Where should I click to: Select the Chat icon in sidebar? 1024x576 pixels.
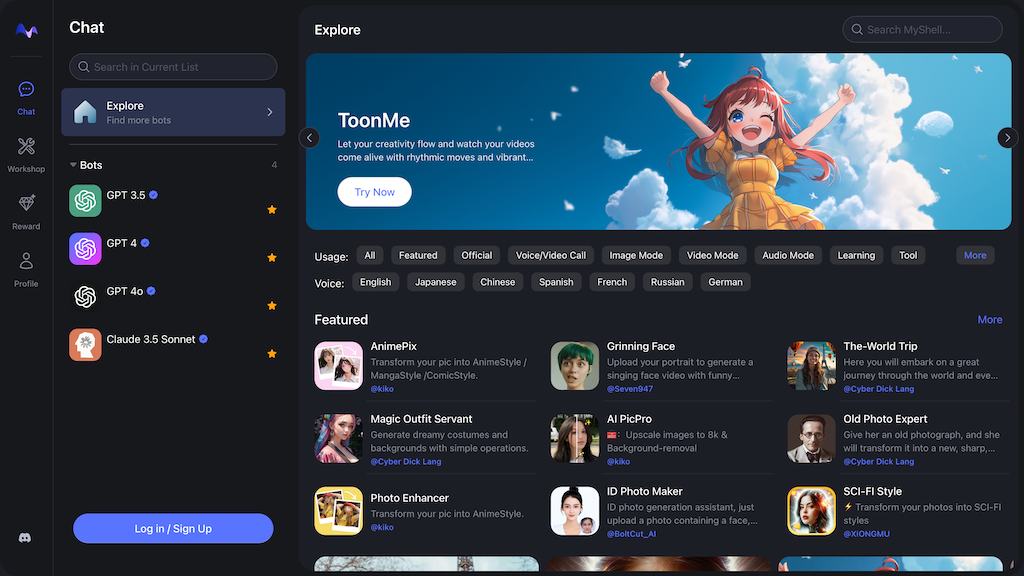[26, 96]
